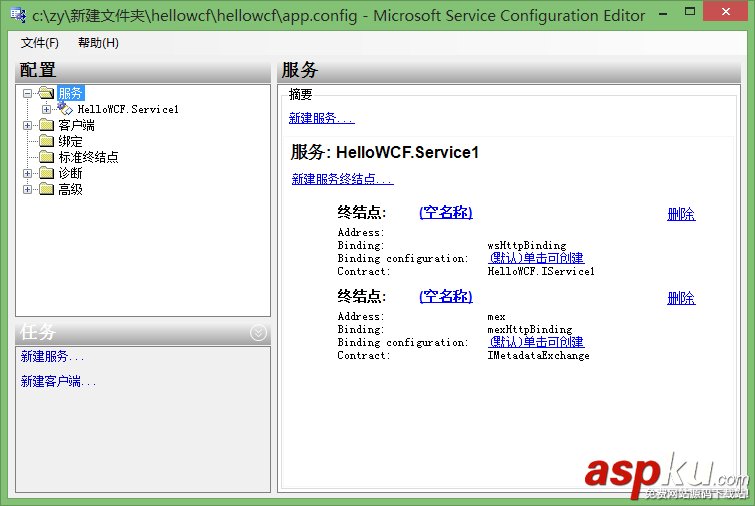This screenshot has height=506, width=755.
Task: Select 客户端 in the tree
Action: point(77,126)
